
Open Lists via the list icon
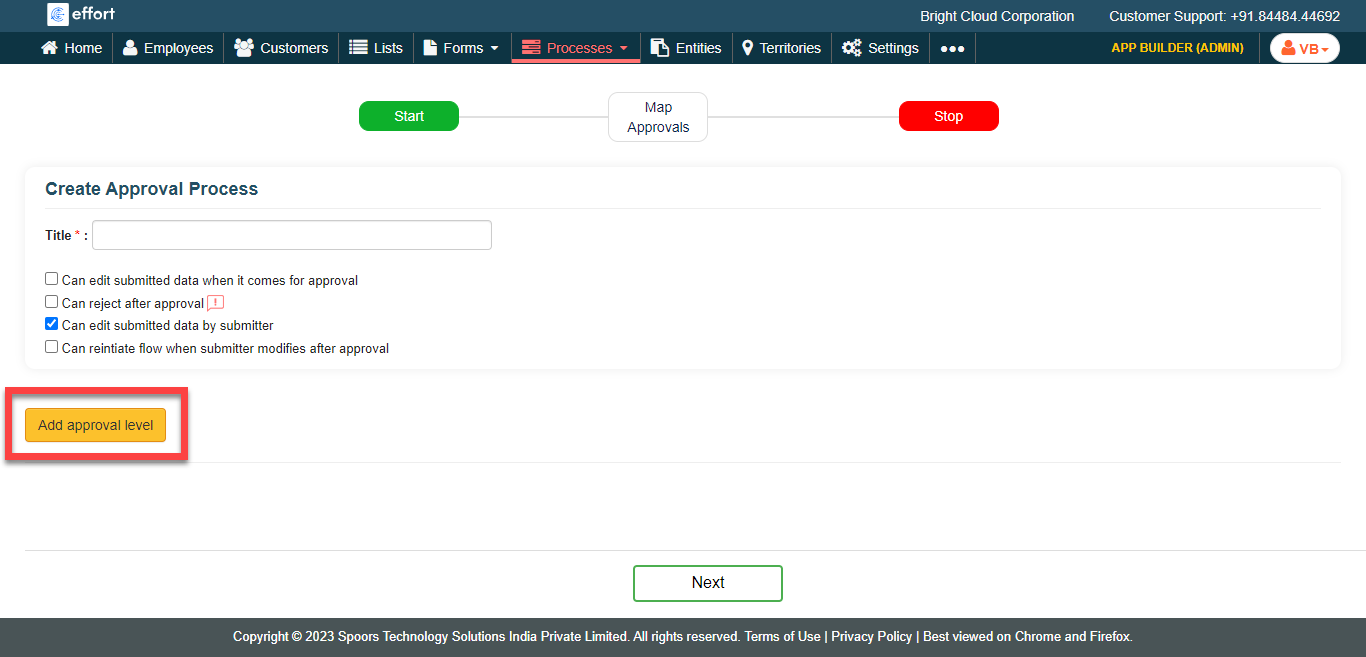[x=358, y=48]
